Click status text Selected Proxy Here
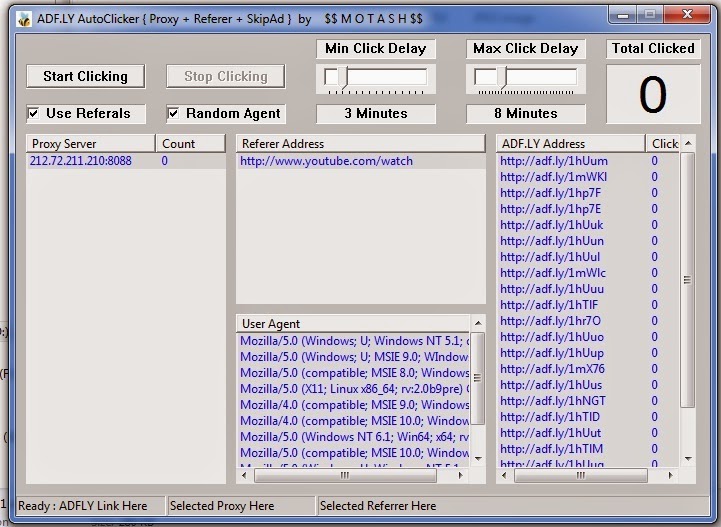Screen dimensions: 721x527 click(222, 506)
